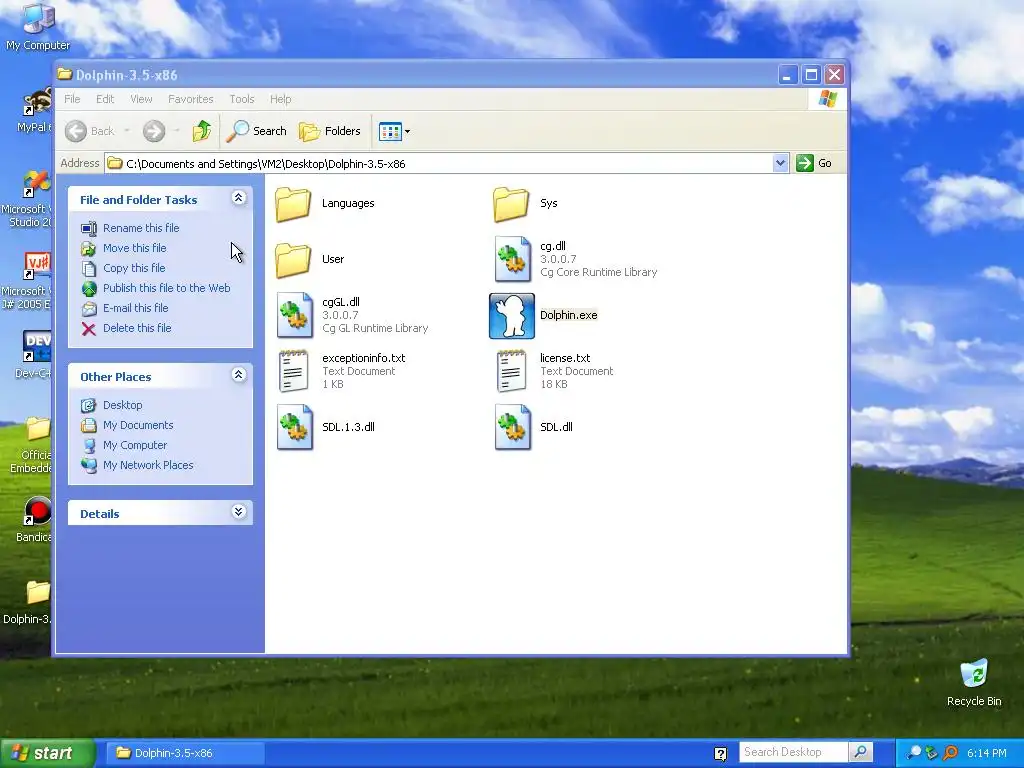1024x768 pixels.
Task: Open the Back history dropdown arrow
Action: [127, 131]
